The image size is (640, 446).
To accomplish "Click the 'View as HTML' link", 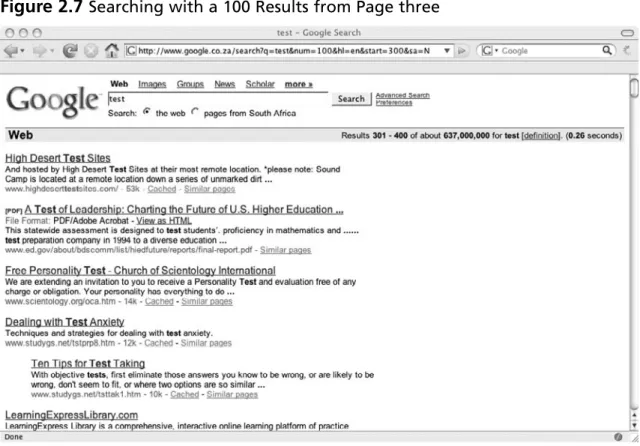I will coord(164,221).
